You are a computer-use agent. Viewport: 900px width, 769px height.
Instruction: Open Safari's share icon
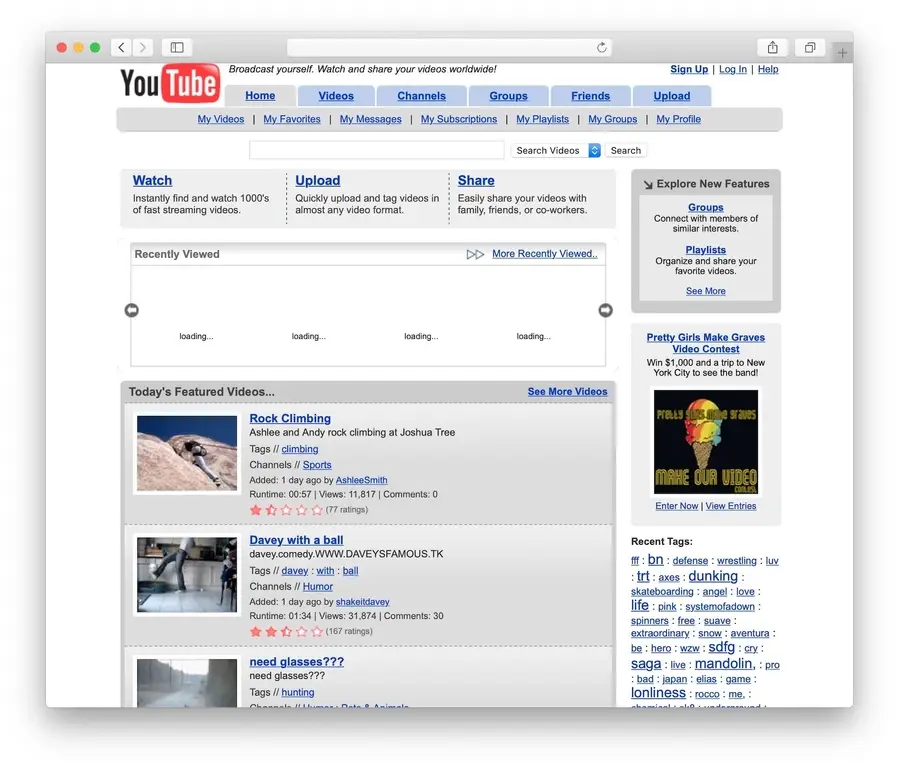(773, 47)
